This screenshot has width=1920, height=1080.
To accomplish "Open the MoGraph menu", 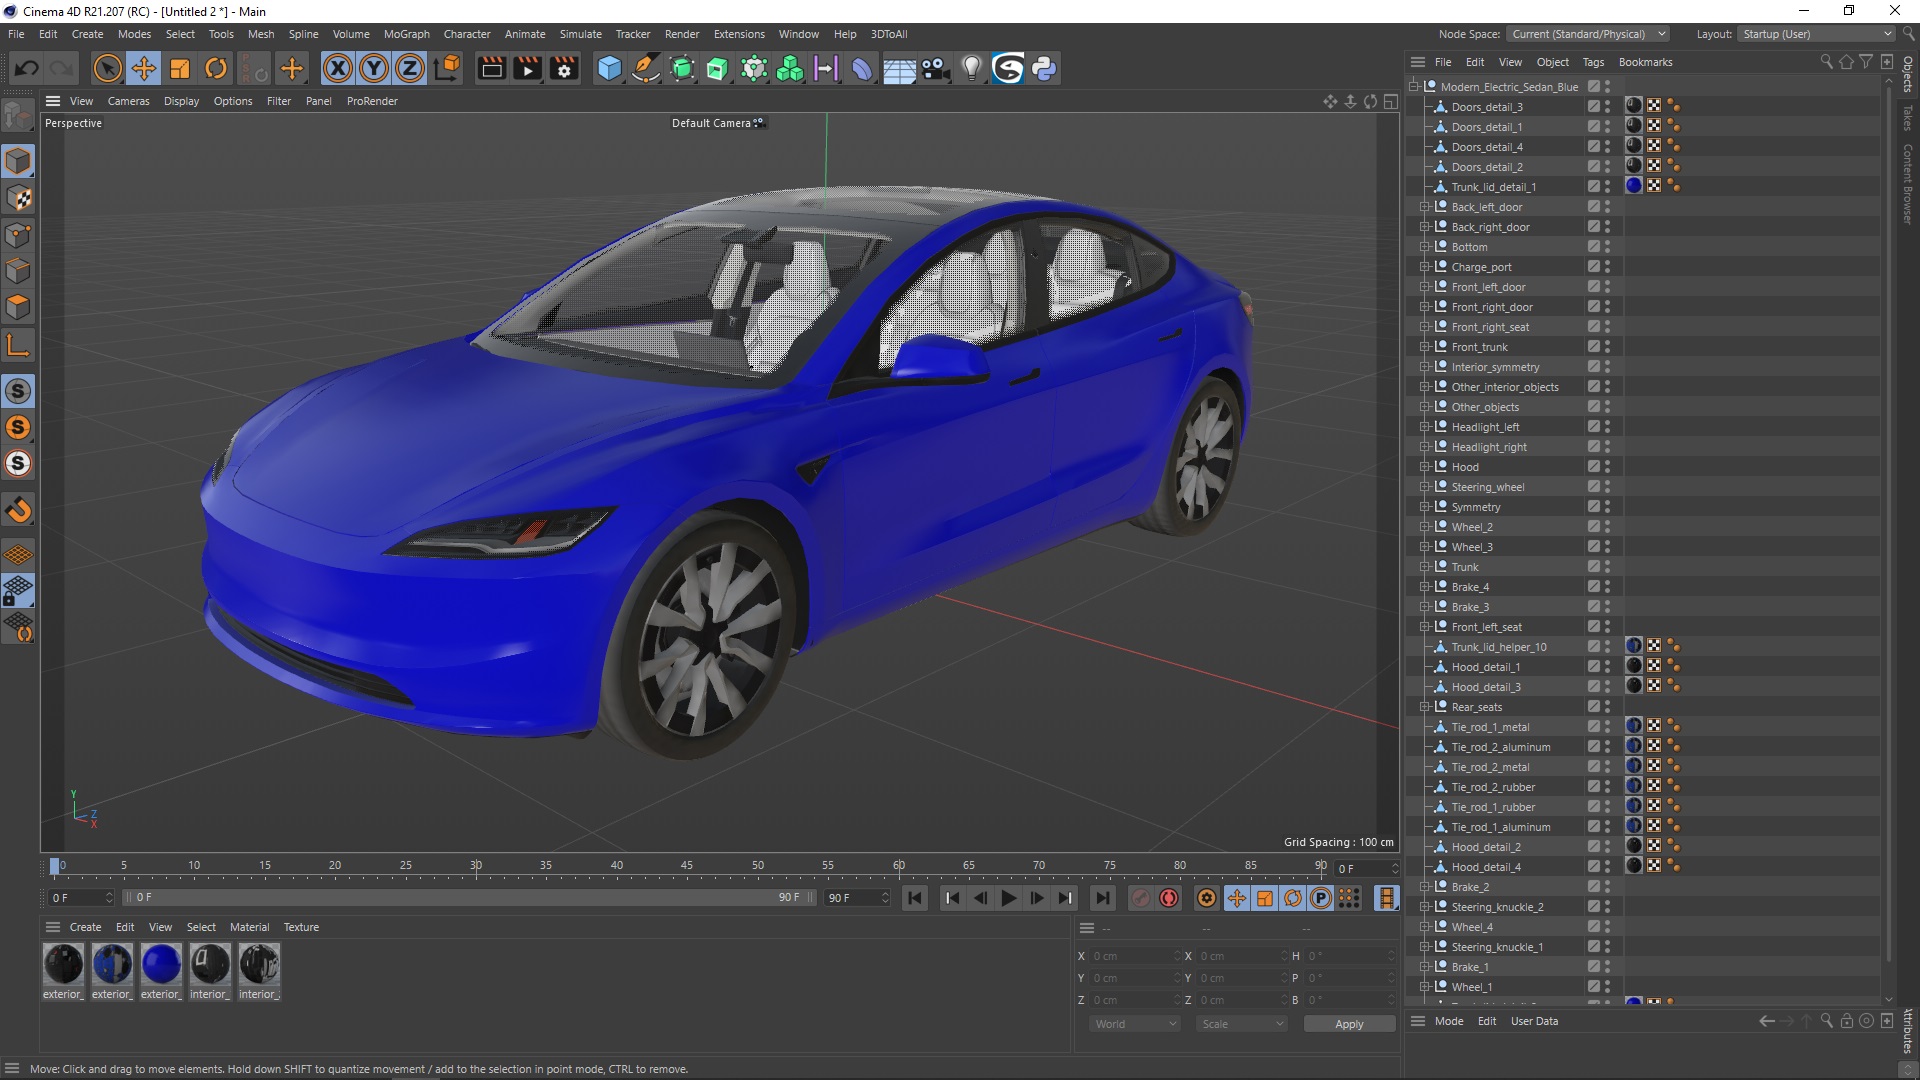I will point(407,34).
